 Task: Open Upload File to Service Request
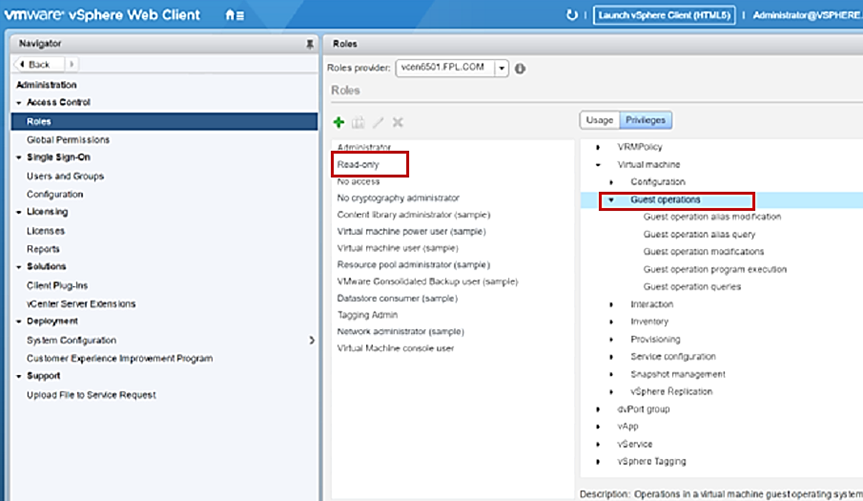tap(91, 395)
